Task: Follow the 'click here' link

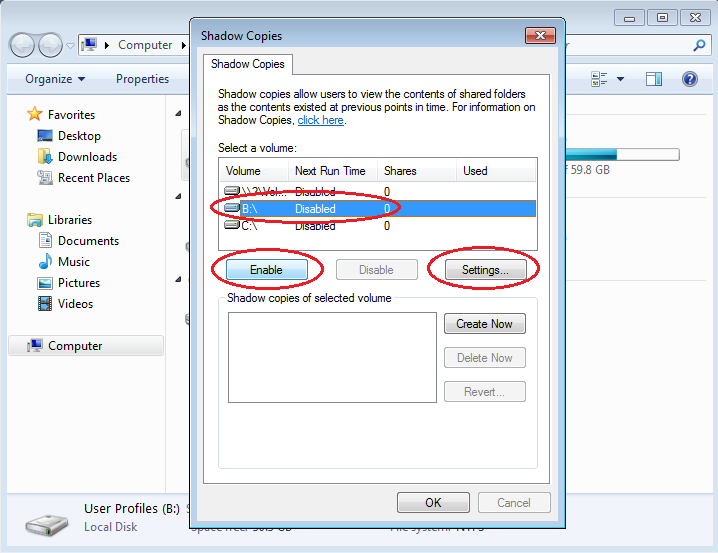Action: [321, 120]
